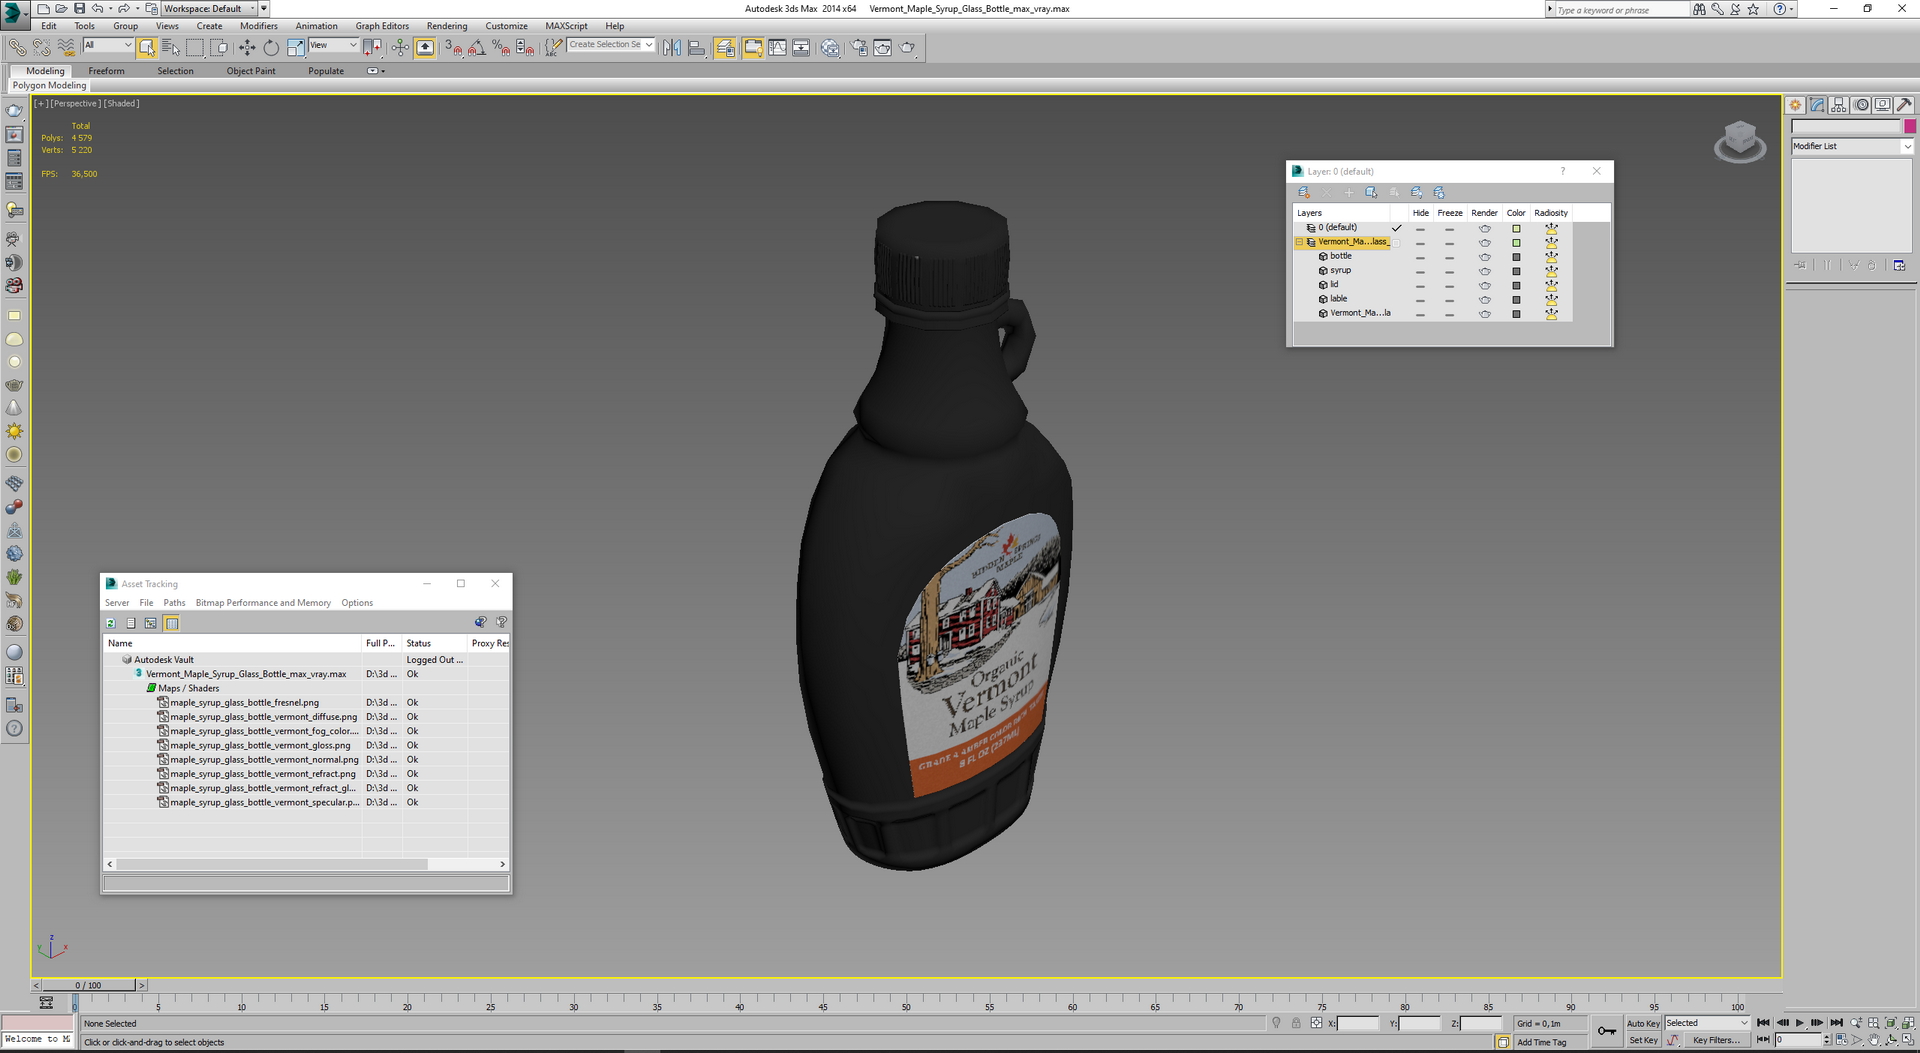
Task: Toggle the selection lock icon
Action: (x=1296, y=1023)
